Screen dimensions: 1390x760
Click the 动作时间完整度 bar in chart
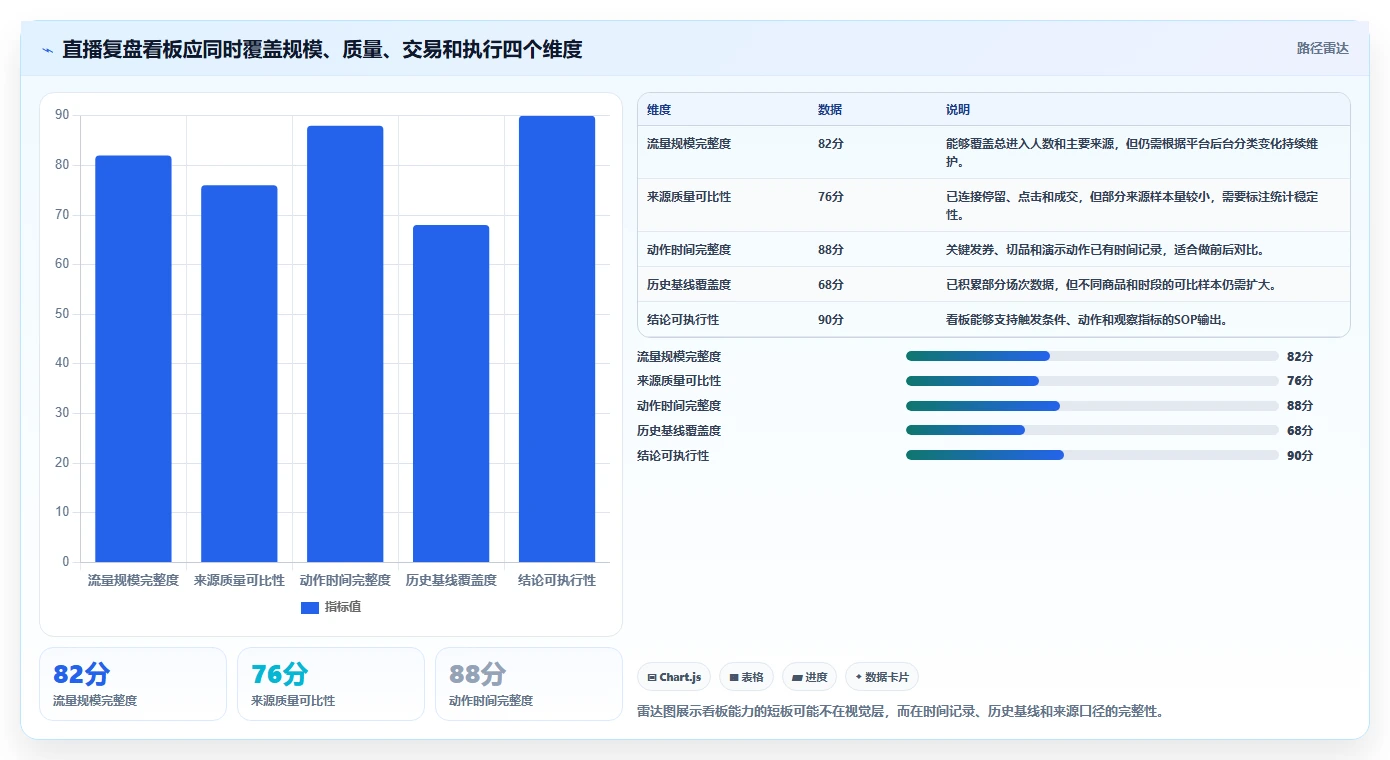[345, 344]
